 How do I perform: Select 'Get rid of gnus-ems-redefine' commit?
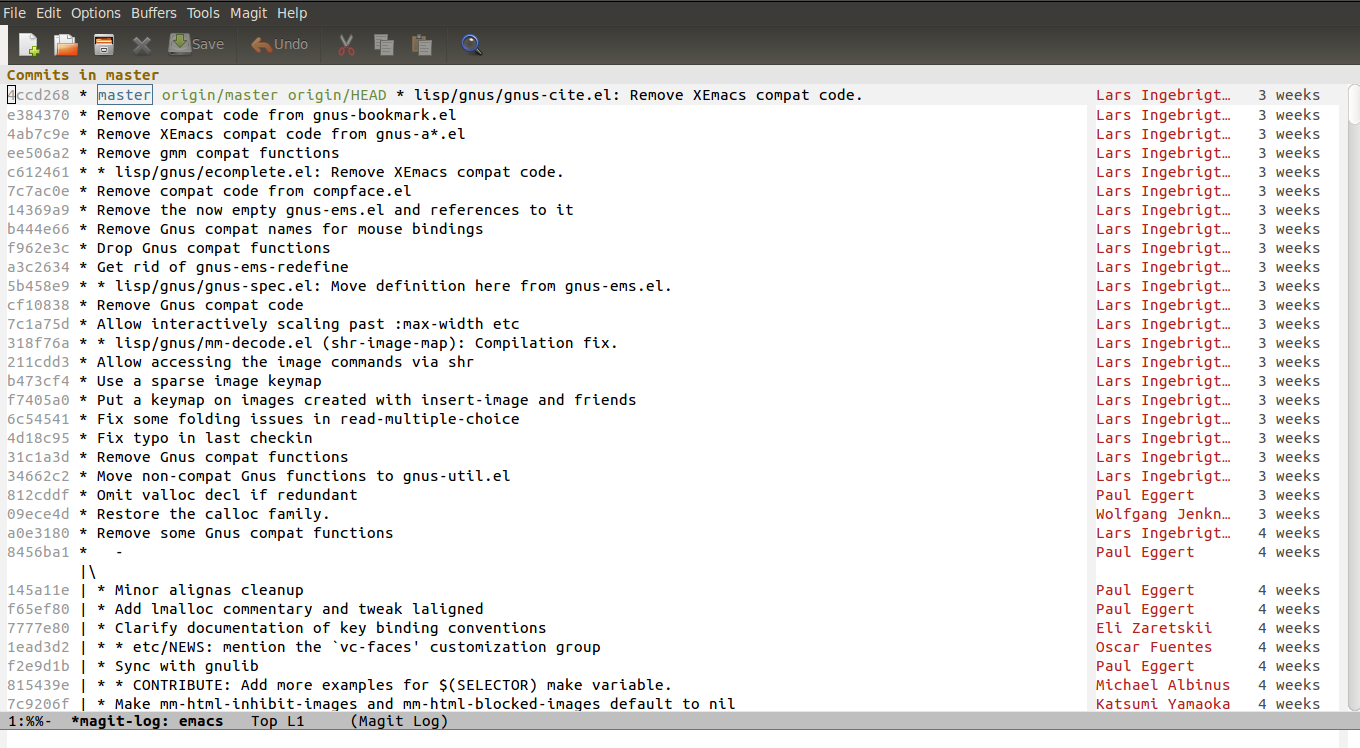[222, 267]
